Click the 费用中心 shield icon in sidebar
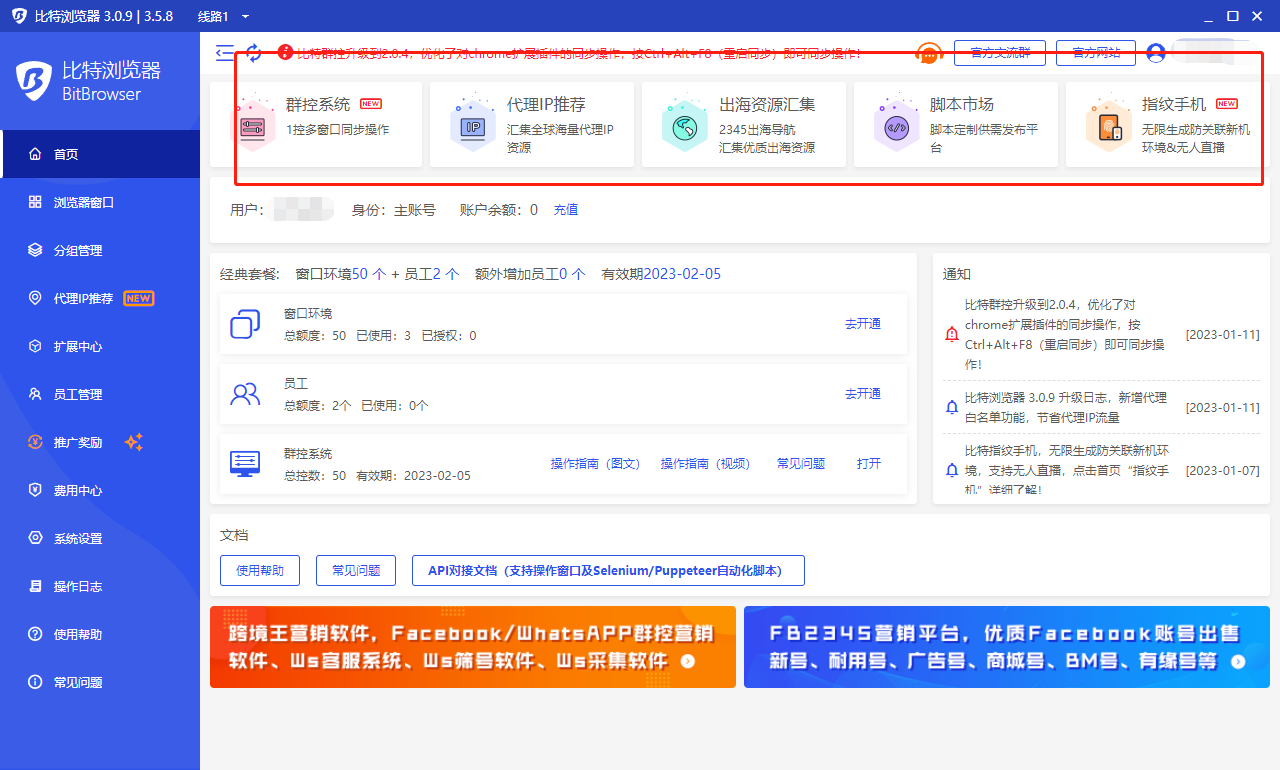This screenshot has width=1280, height=770. (35, 490)
